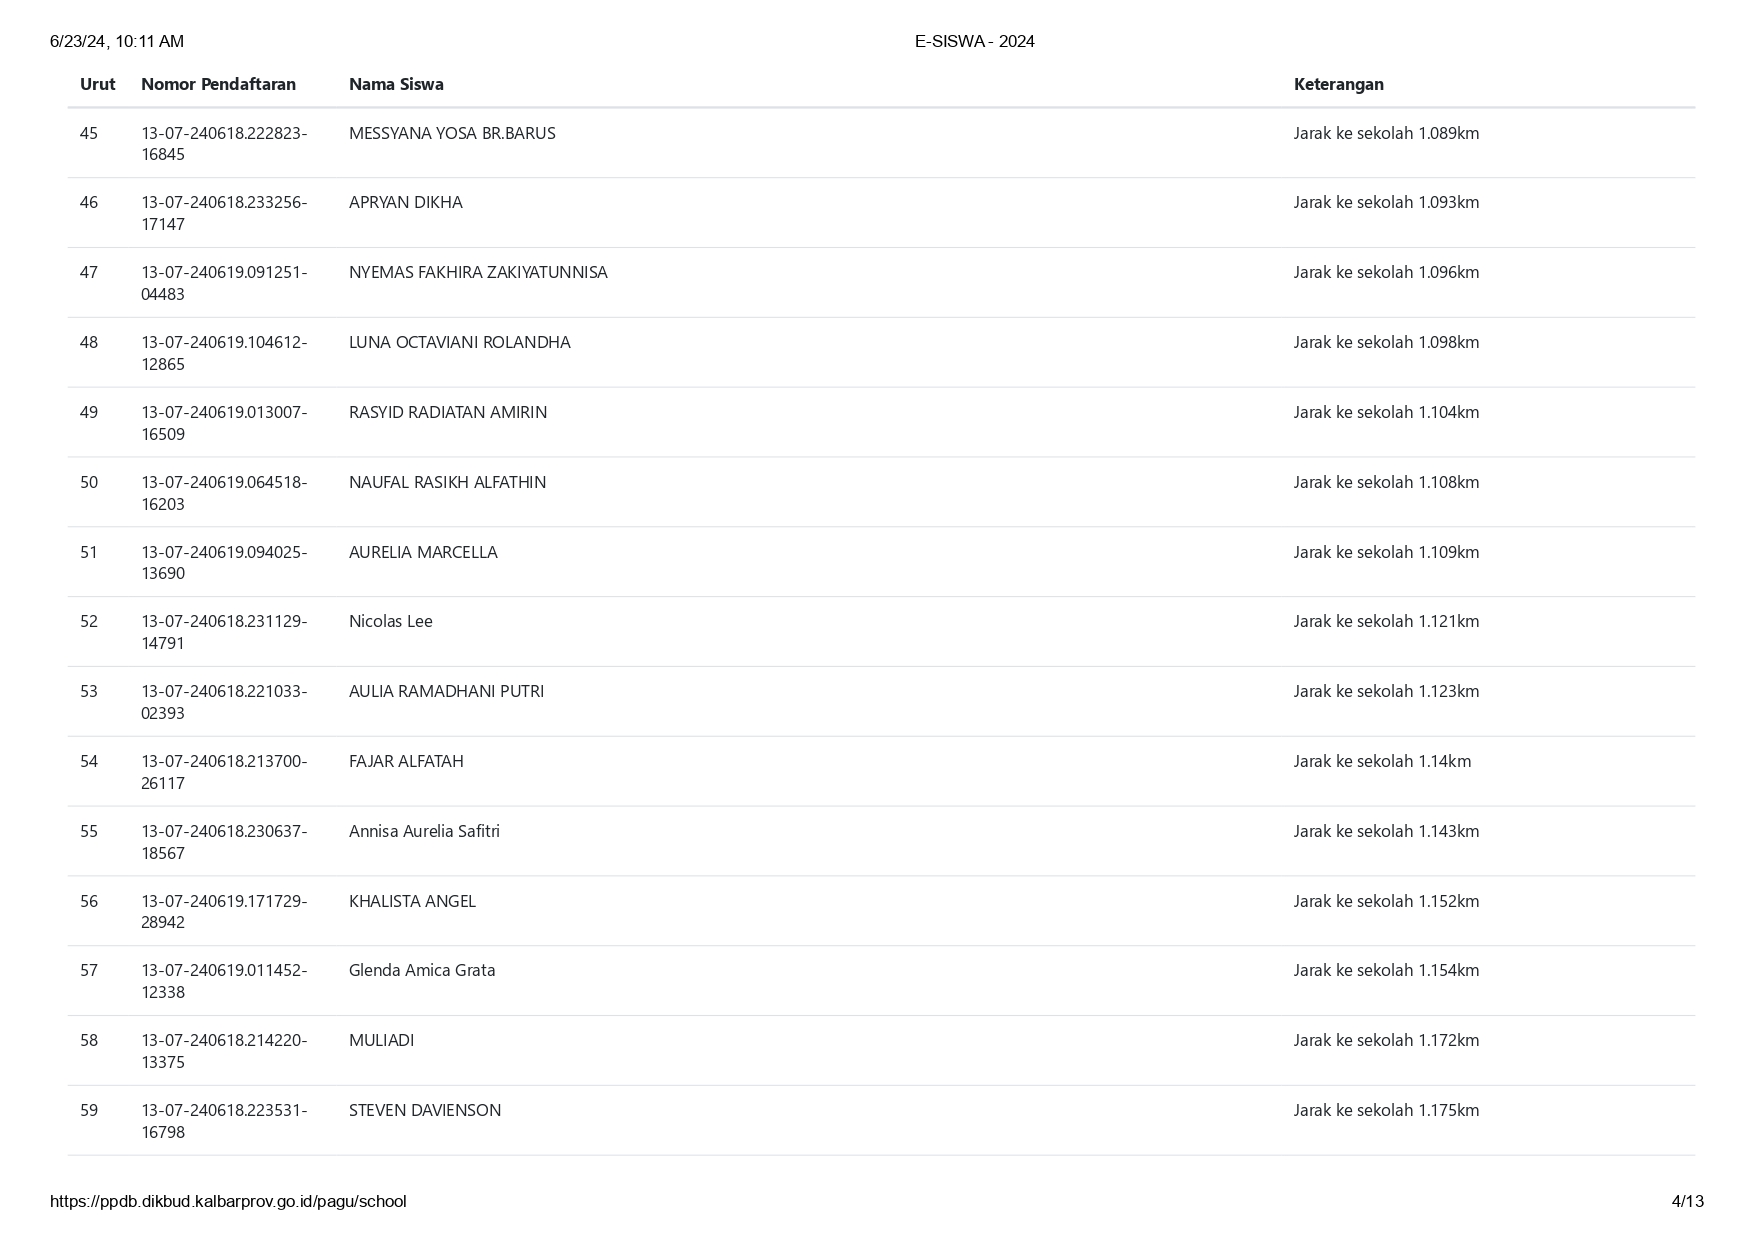1754x1240 pixels.
Task: Click the E-SISWA - 2024 page title
Action: coord(975,41)
